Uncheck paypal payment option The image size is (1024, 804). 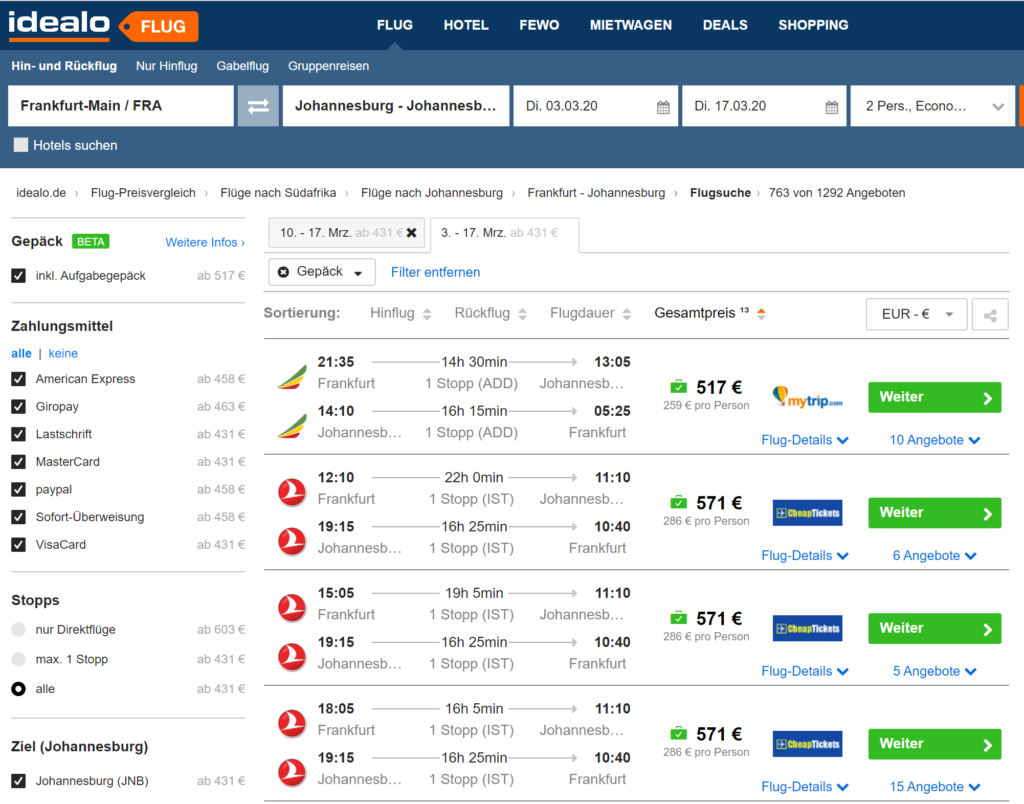tap(18, 489)
